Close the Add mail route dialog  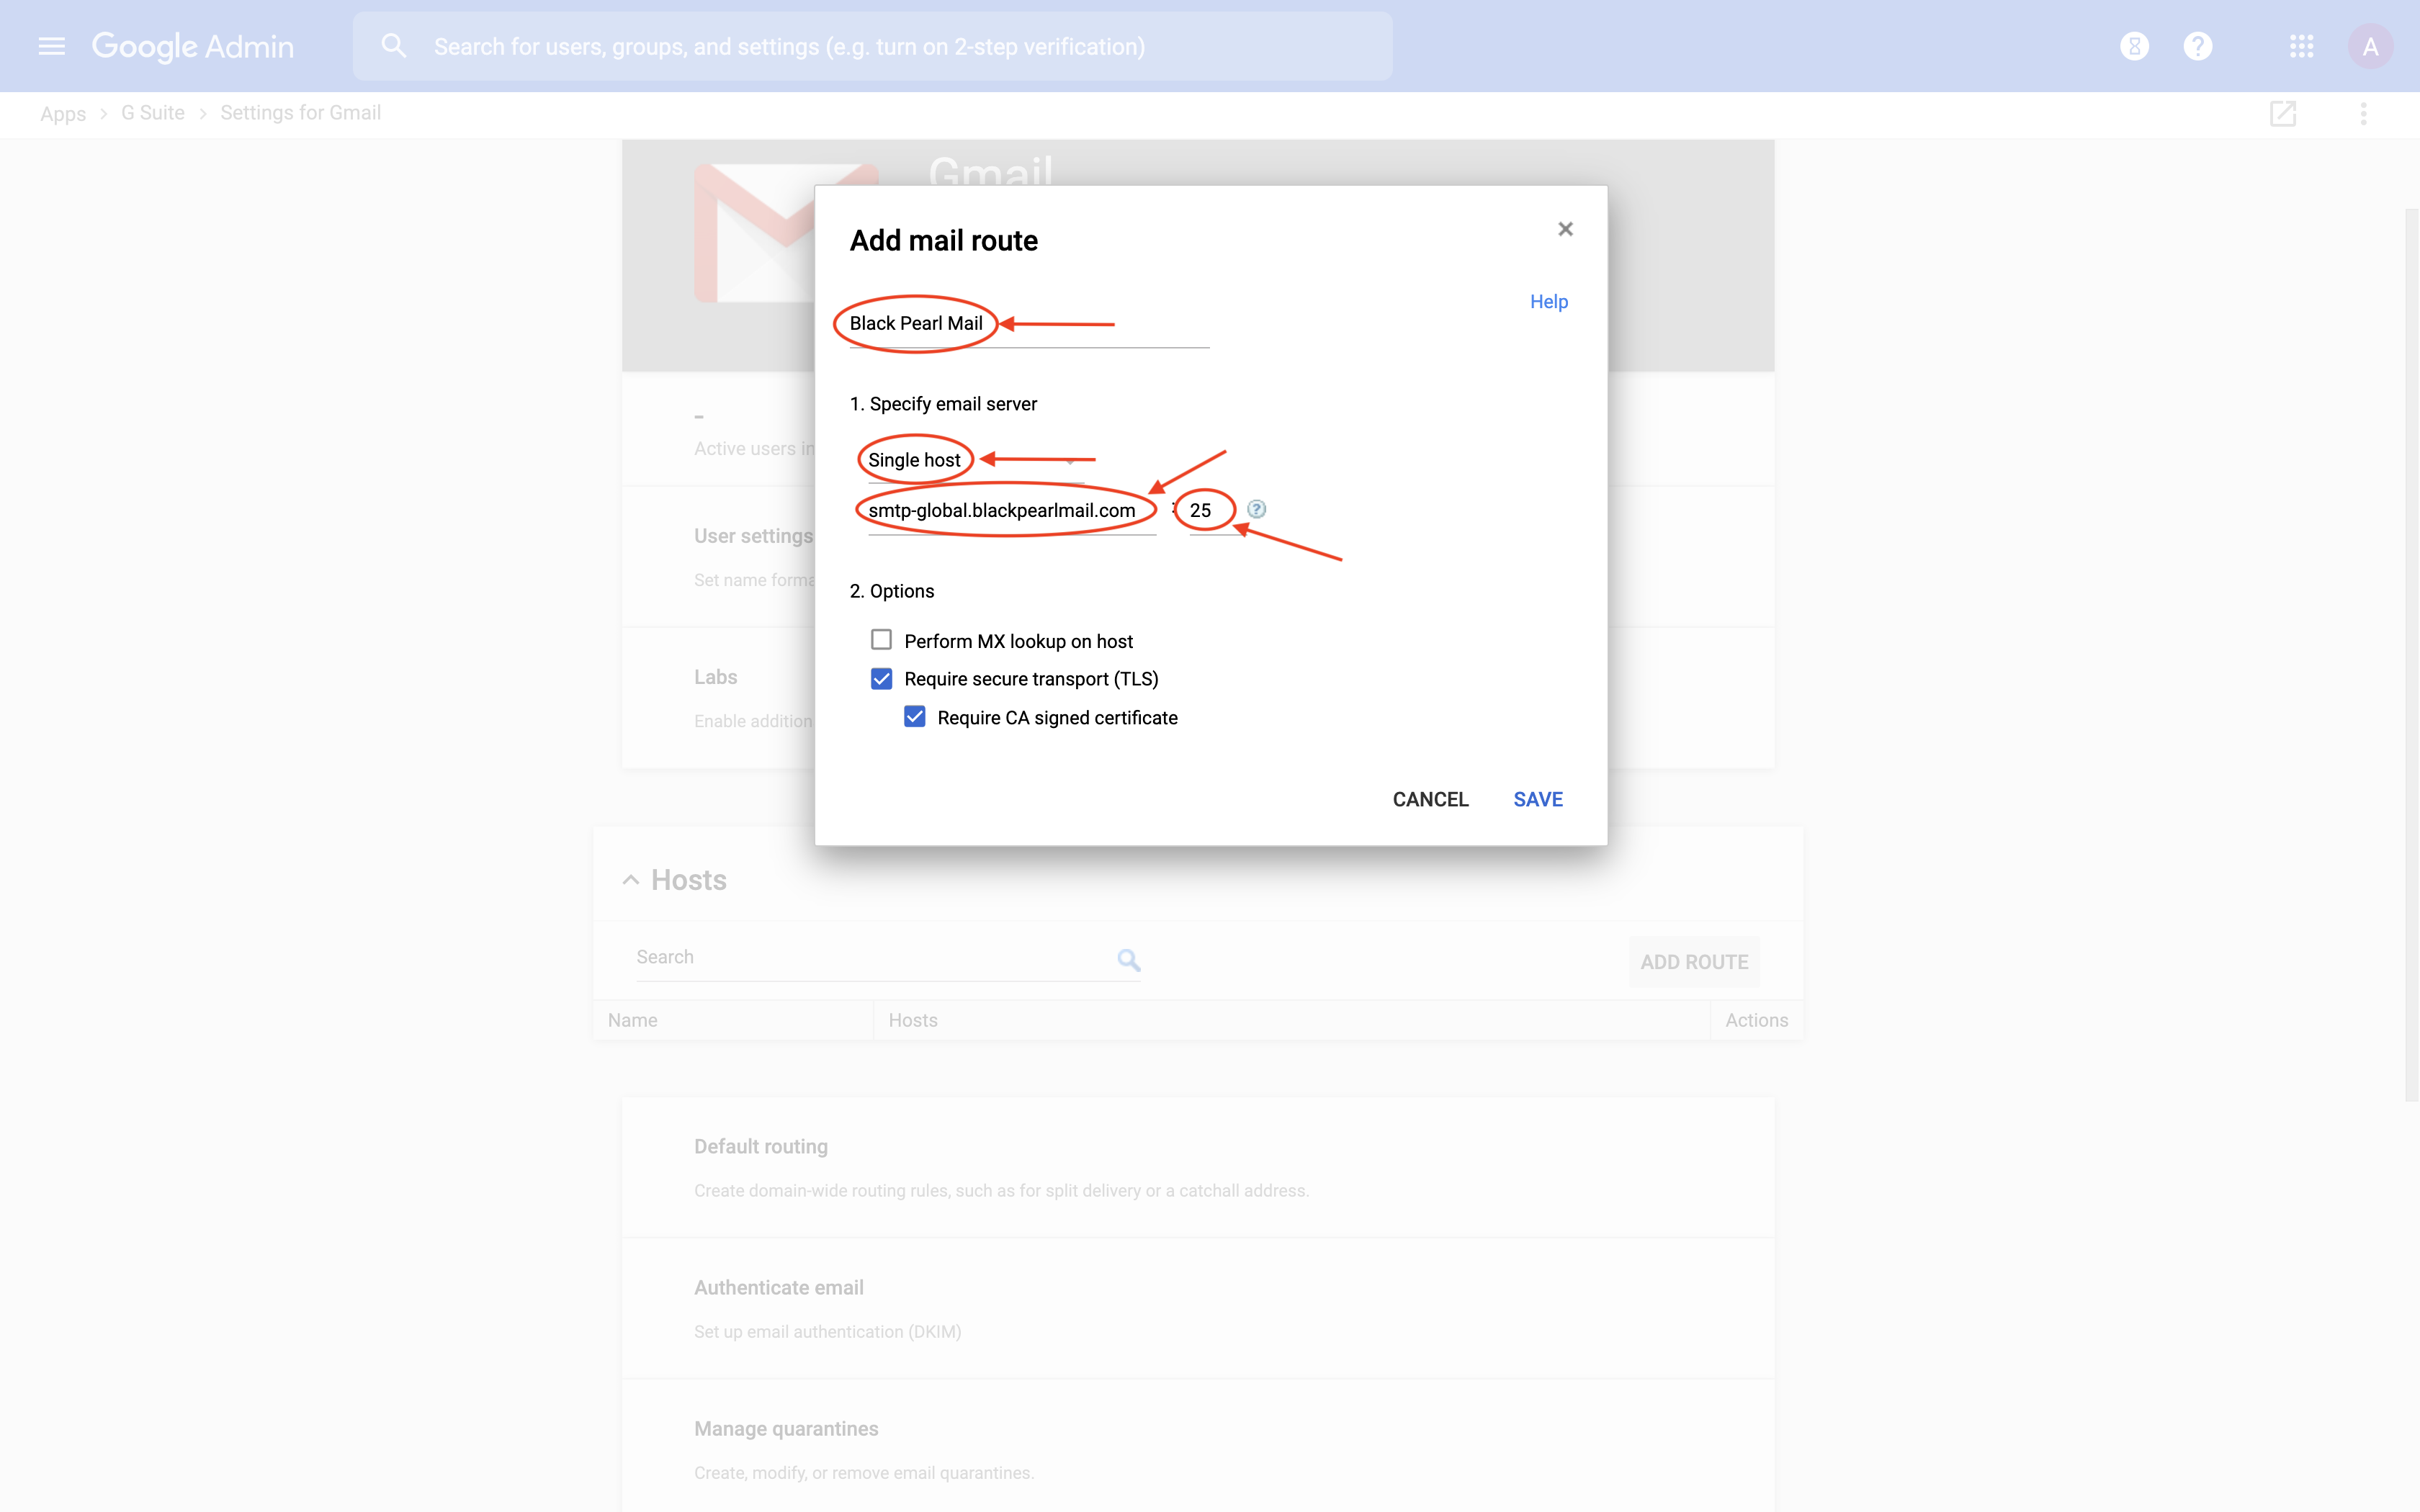pyautogui.click(x=1565, y=229)
